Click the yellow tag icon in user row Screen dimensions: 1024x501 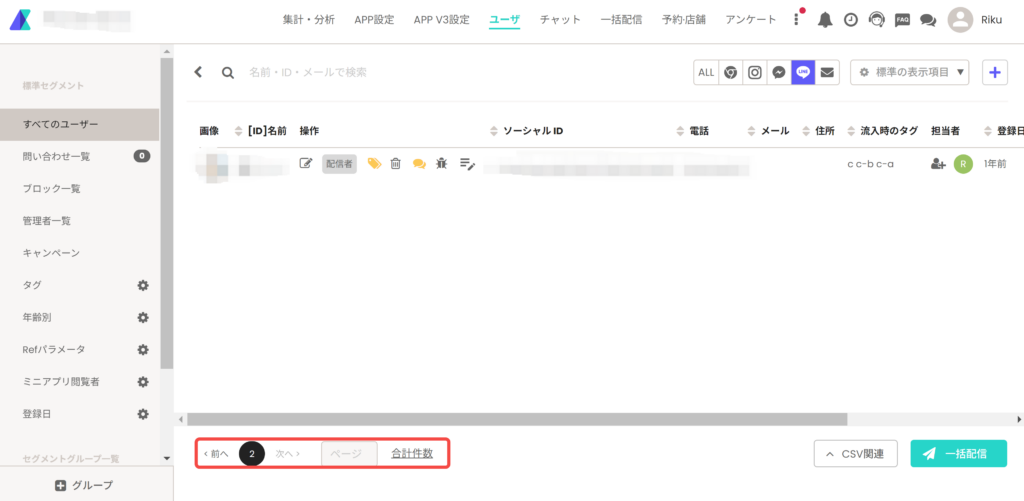tap(374, 164)
